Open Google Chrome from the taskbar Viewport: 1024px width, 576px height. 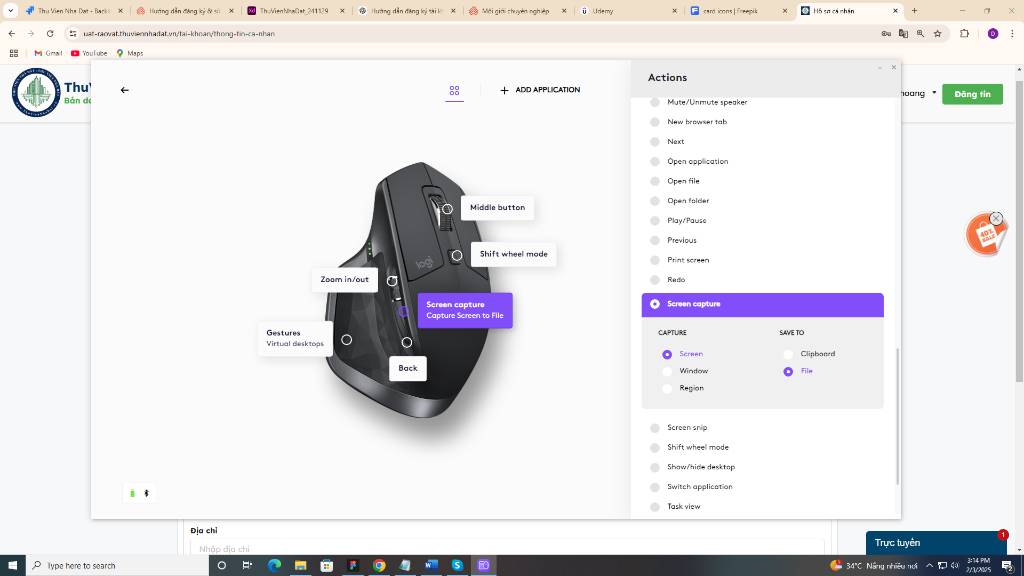click(379, 565)
